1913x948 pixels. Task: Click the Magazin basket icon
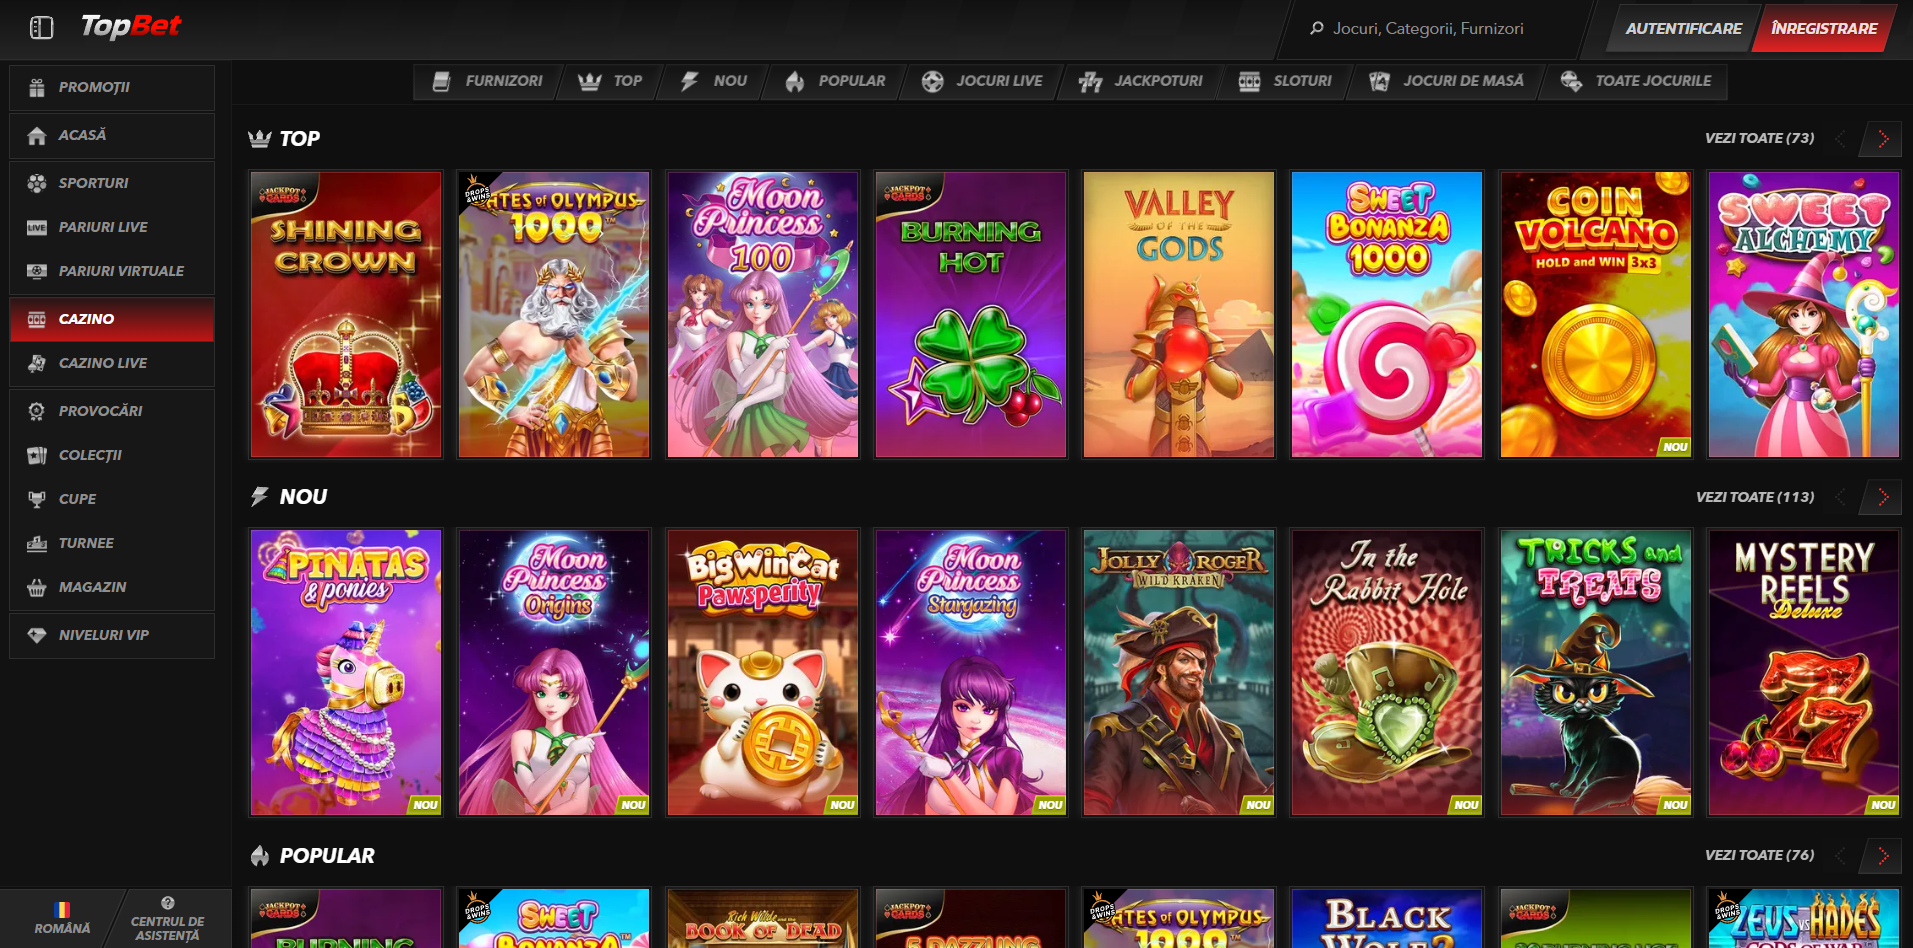(x=37, y=588)
